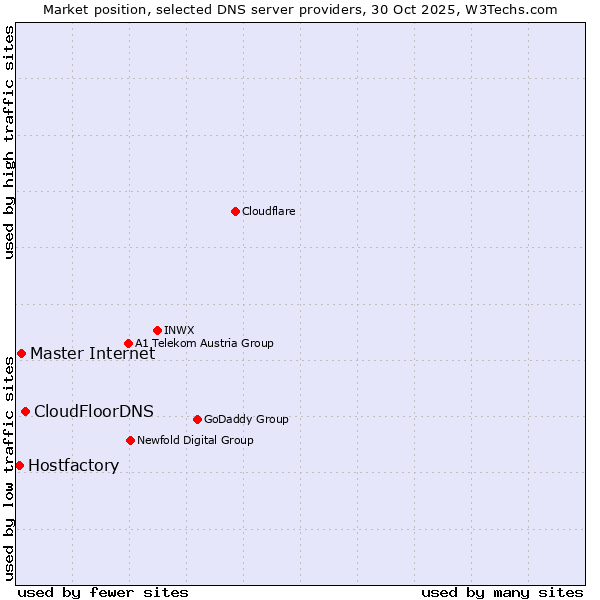Click the GoDaddy Group label
Screen dimensions: 600x600
pos(246,419)
